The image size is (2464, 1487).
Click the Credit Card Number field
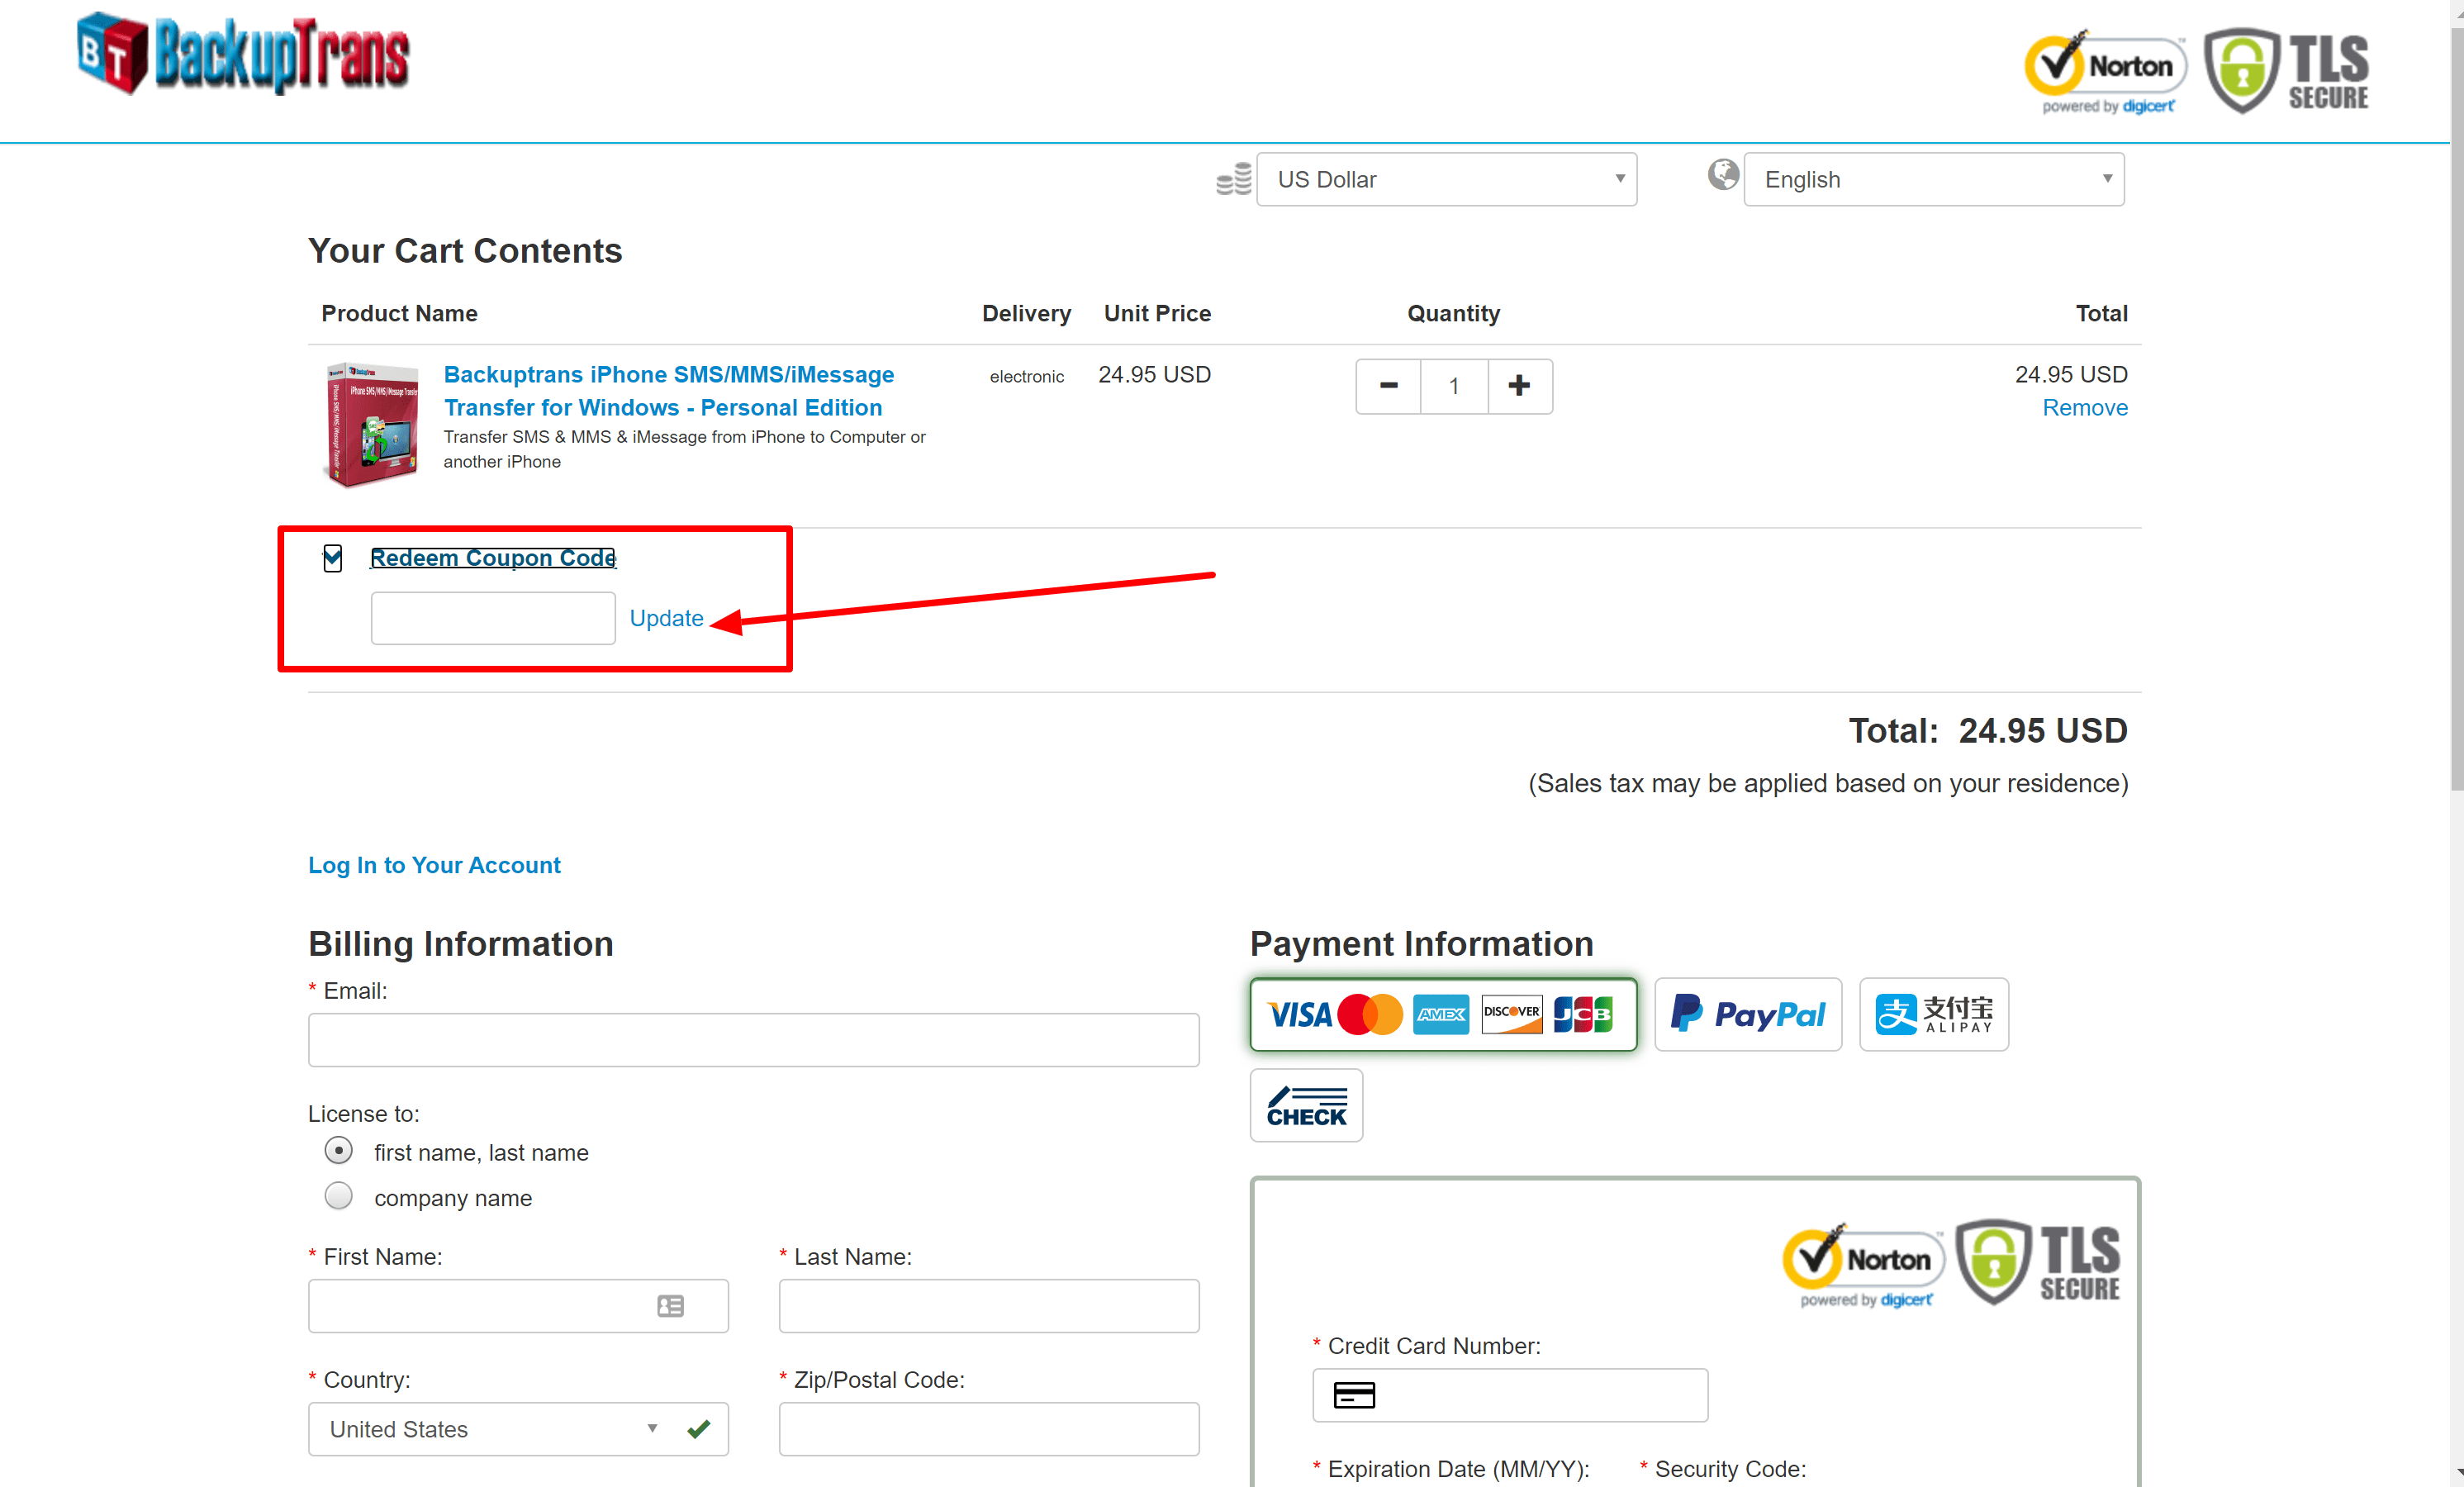[1510, 1395]
